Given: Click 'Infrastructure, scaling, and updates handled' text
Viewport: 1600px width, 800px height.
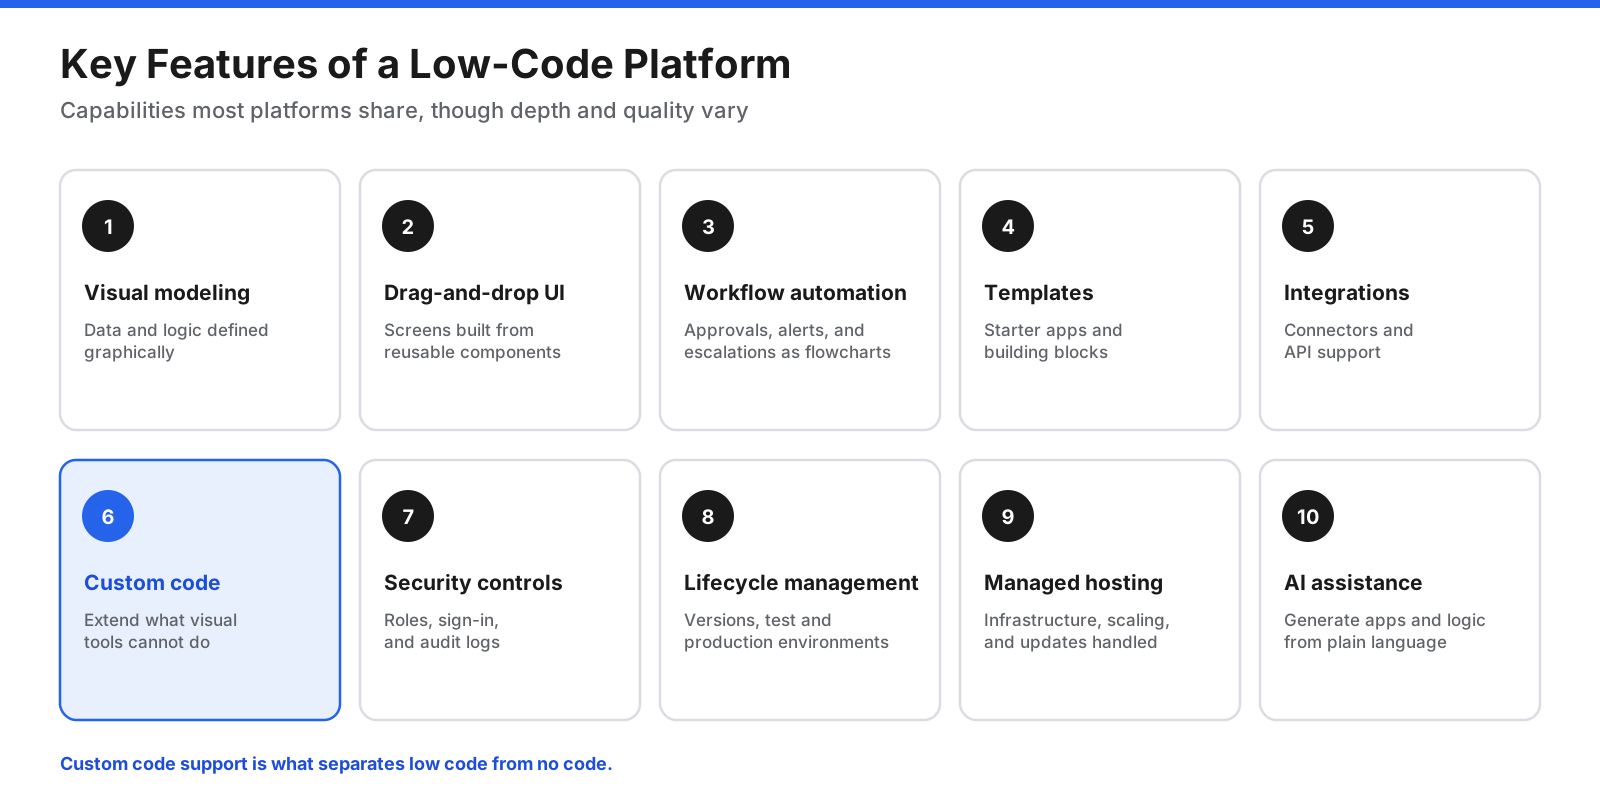Looking at the screenshot, I should (x=1077, y=631).
